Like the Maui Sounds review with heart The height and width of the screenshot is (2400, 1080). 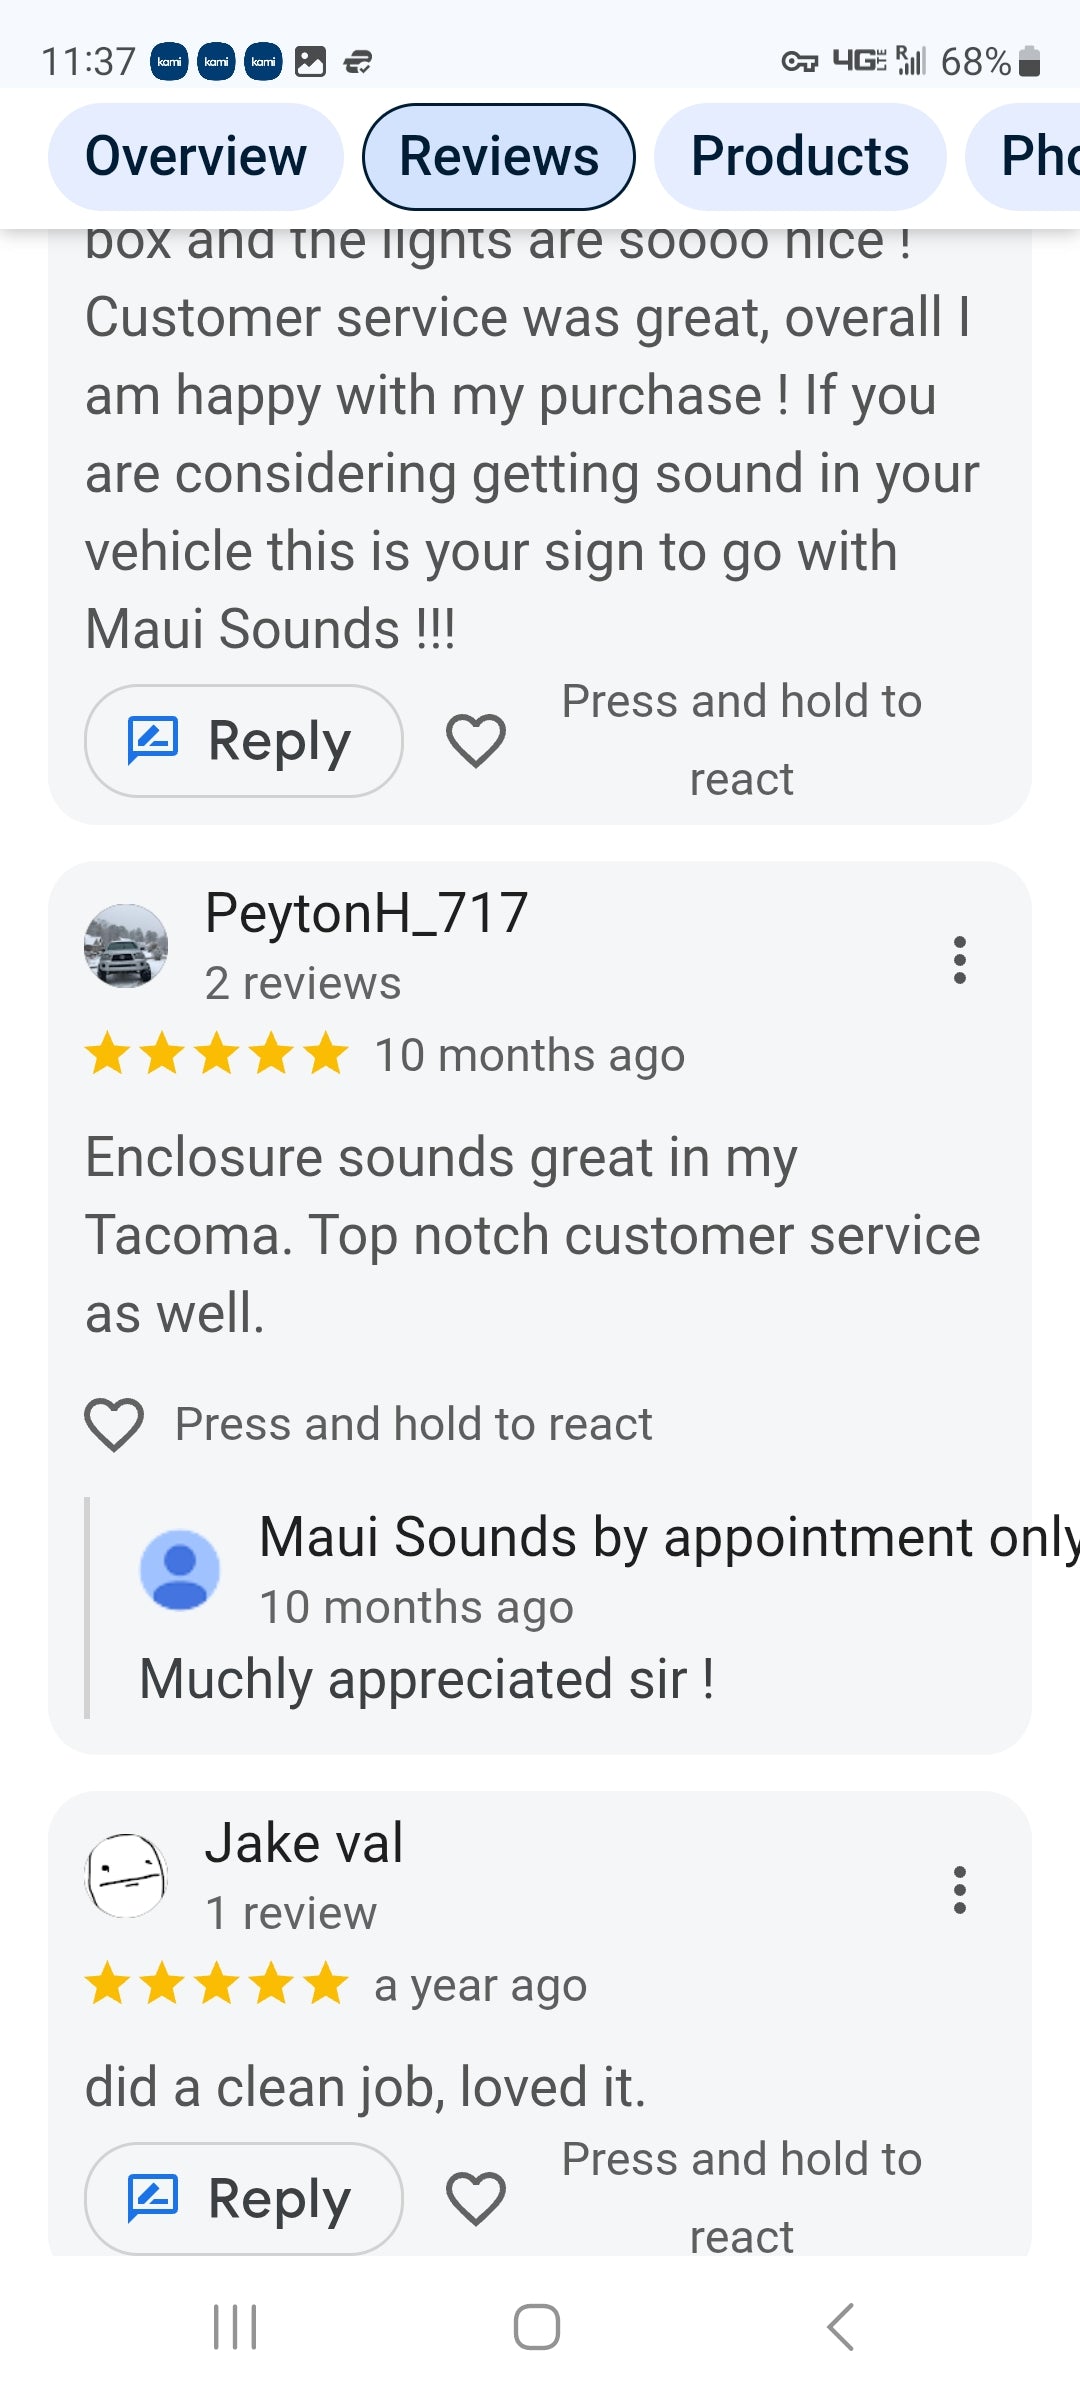click(x=475, y=741)
